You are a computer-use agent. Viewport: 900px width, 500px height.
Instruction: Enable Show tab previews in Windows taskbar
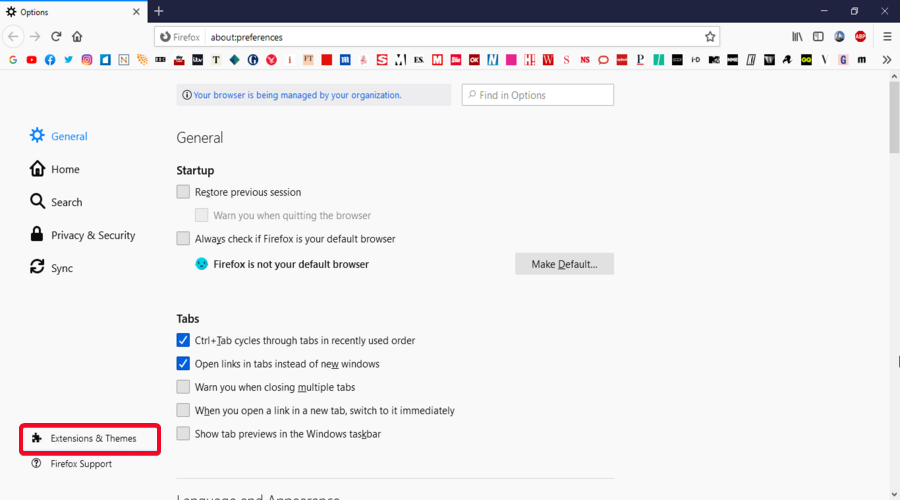pos(183,434)
